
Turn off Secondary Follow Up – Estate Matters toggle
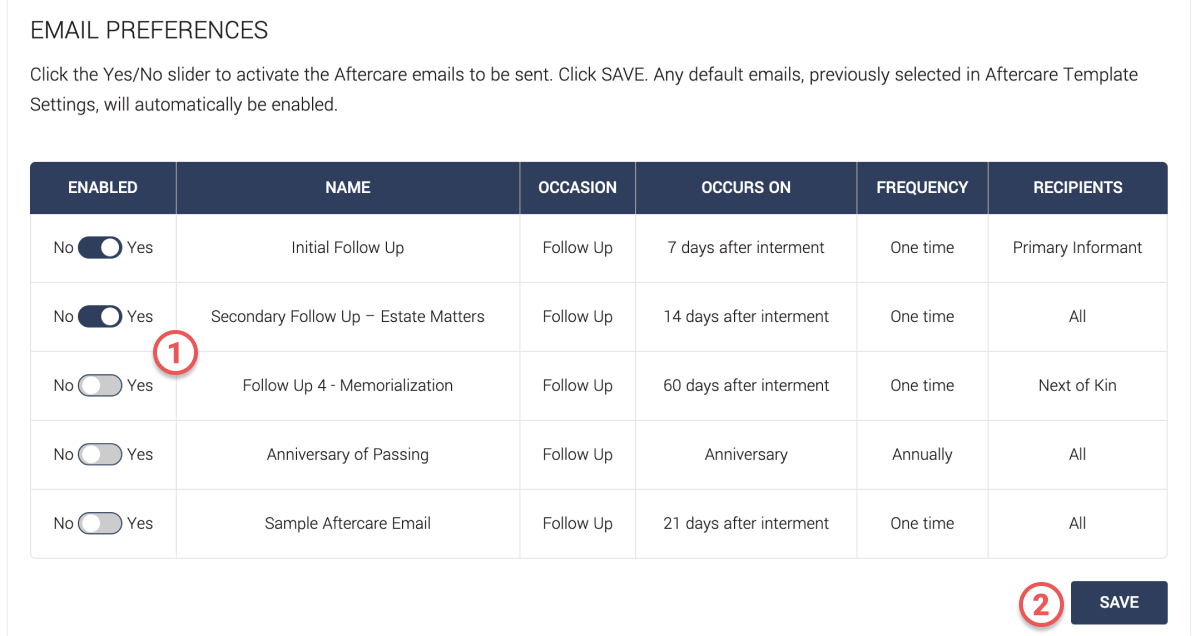[100, 316]
